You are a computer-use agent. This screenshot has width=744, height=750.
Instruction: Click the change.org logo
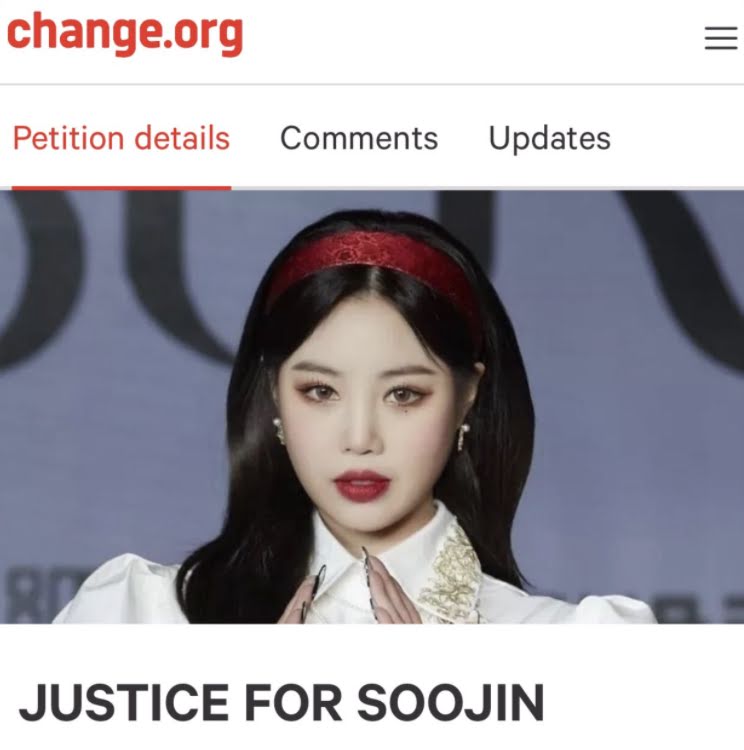(x=125, y=33)
